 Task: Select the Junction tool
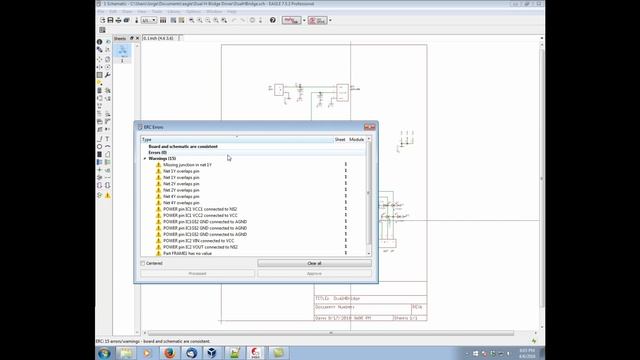click(100, 170)
